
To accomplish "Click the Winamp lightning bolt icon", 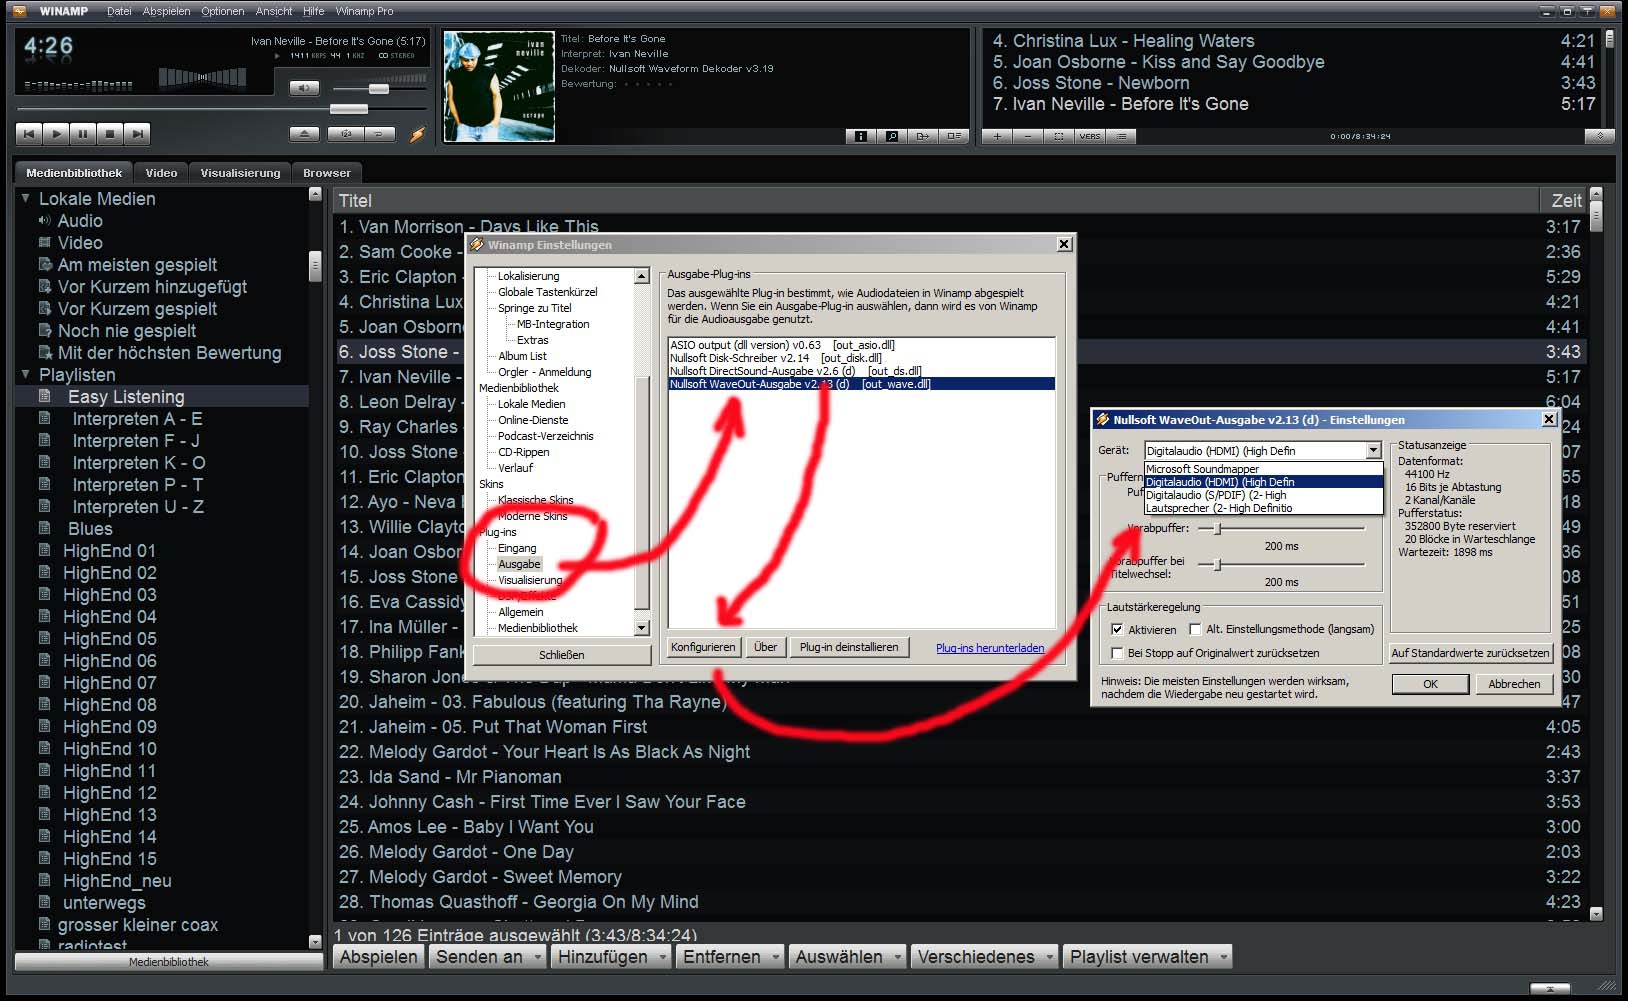I will (417, 134).
